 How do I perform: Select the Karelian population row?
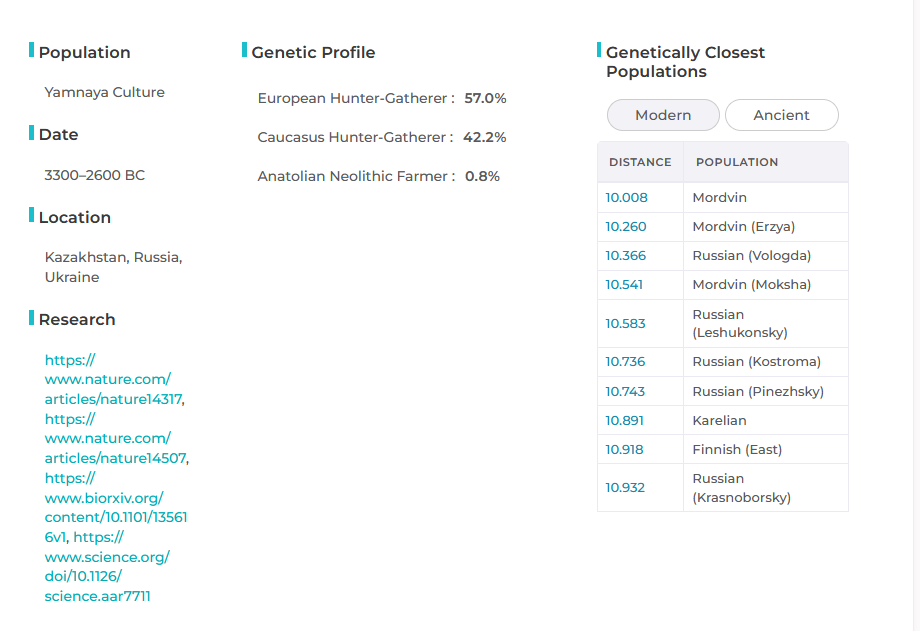point(720,421)
